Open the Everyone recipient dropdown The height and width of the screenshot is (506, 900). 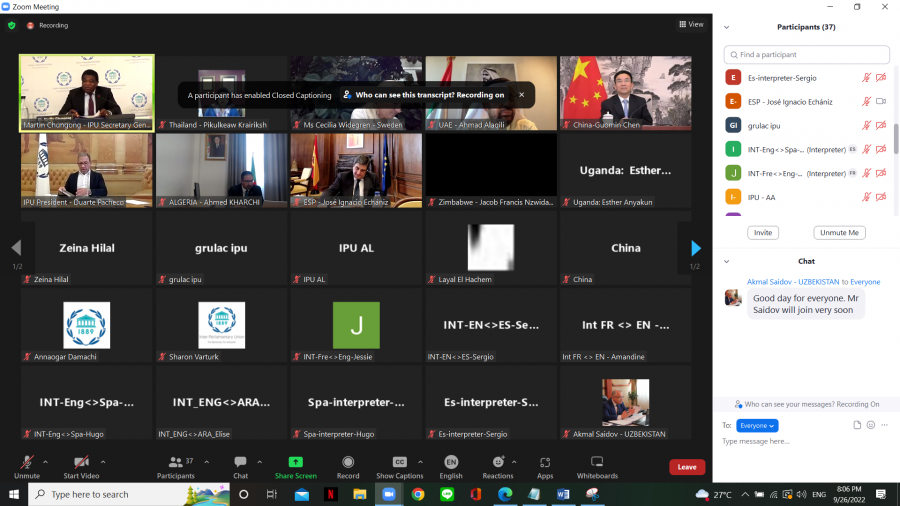click(757, 425)
